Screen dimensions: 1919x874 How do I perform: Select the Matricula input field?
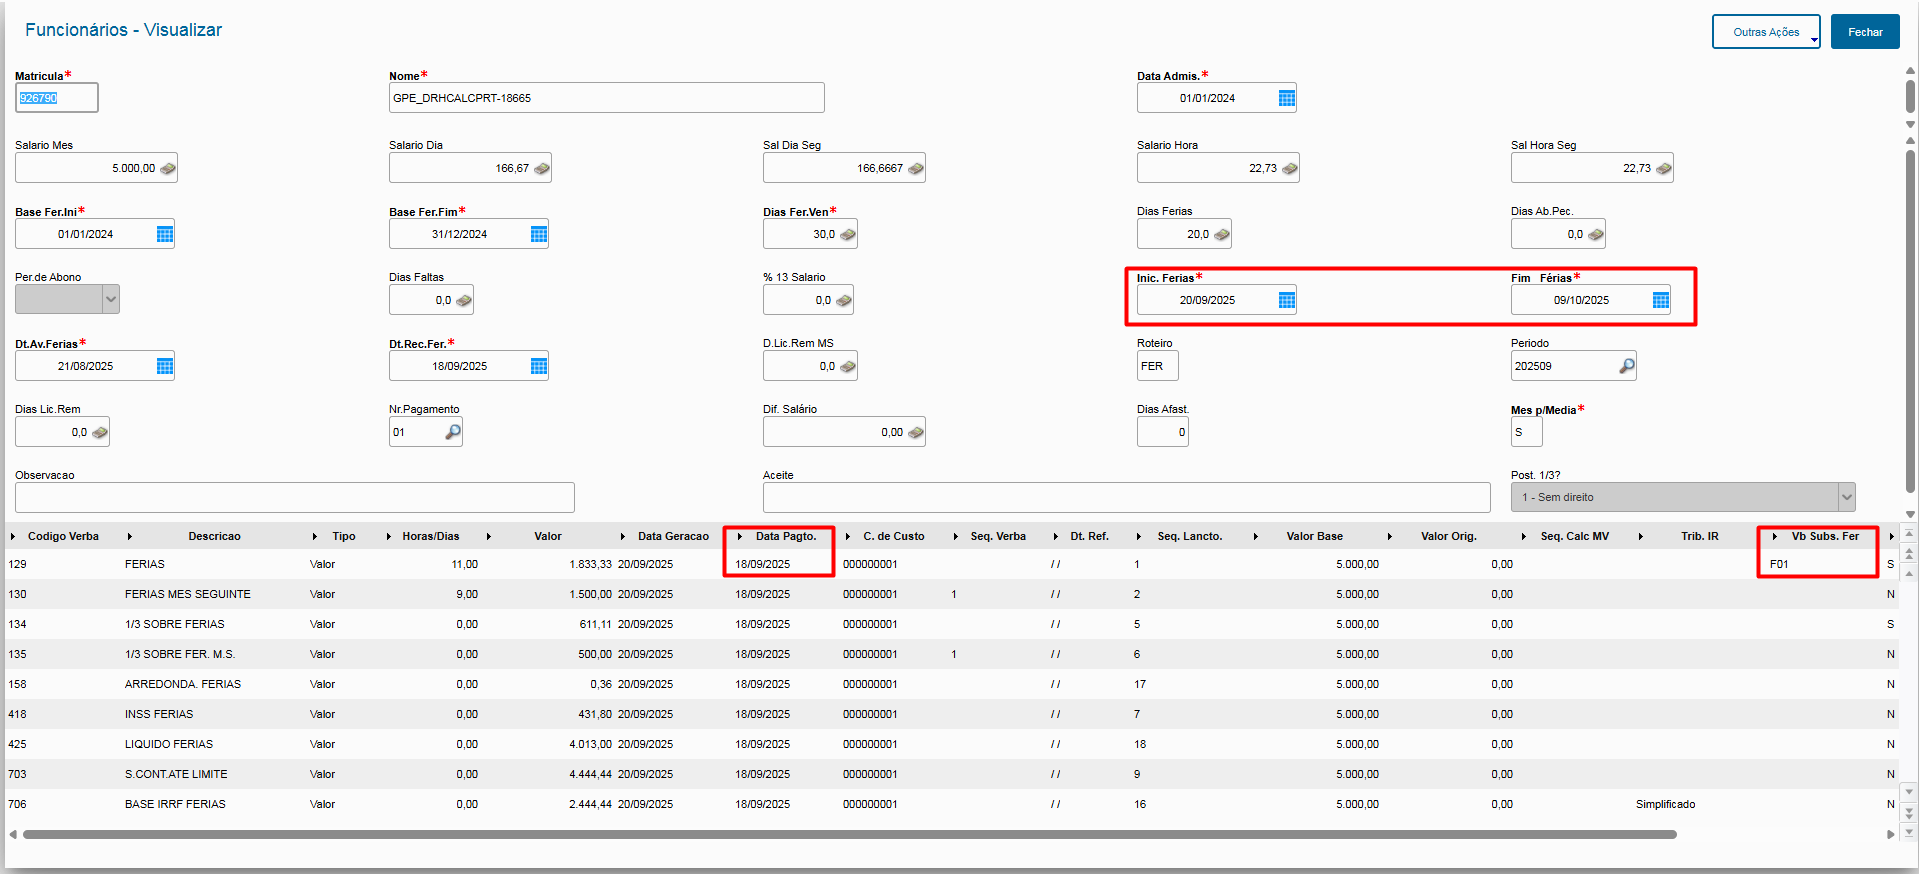pyautogui.click(x=57, y=98)
